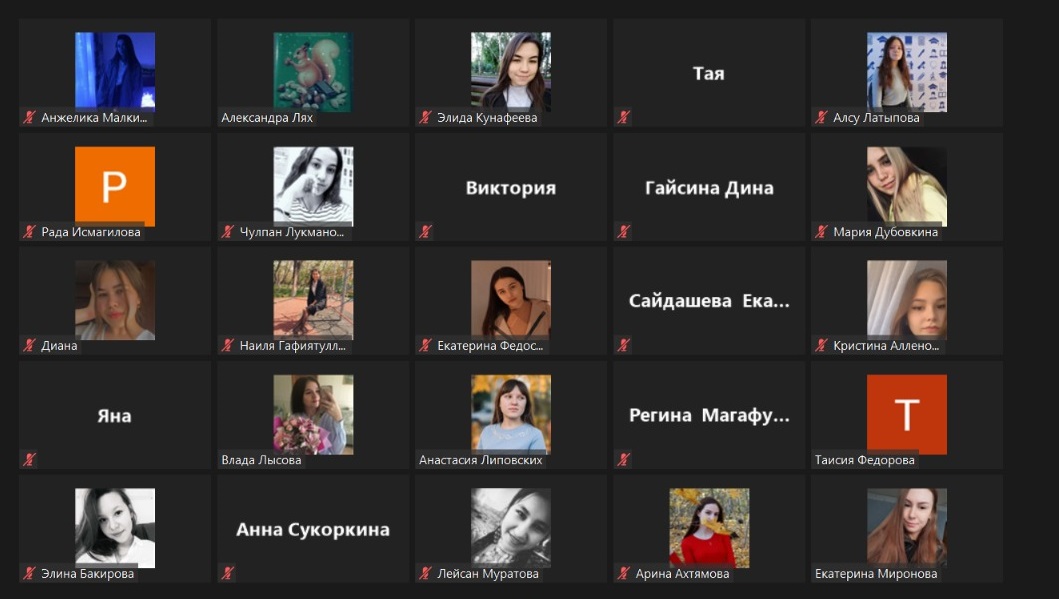Click muted mic icon on Анна Сукоркина tile
The height and width of the screenshot is (599, 1059).
coord(228,573)
